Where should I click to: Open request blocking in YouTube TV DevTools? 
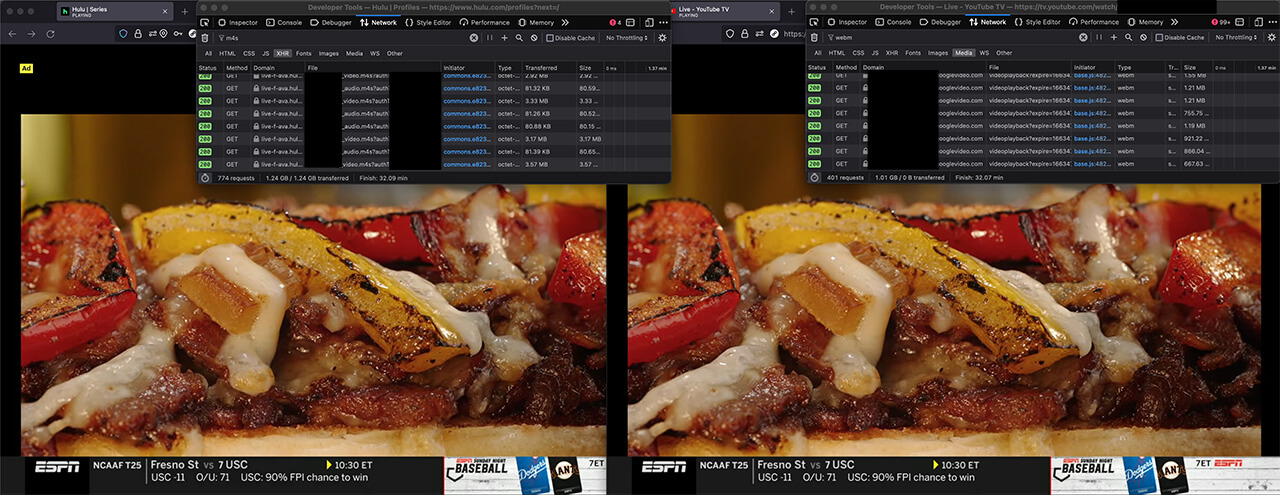(1144, 38)
